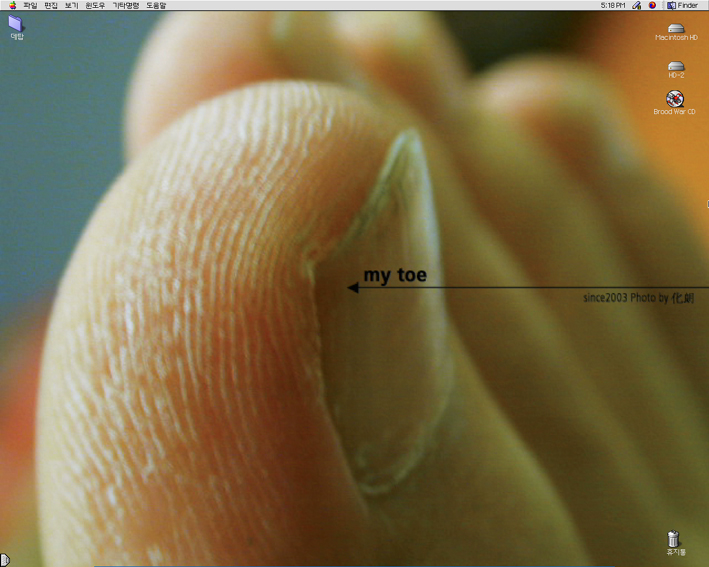Image resolution: width=709 pixels, height=567 pixels.
Task: Open the 도움말 (Help) menu
Action: pyautogui.click(x=156, y=5)
